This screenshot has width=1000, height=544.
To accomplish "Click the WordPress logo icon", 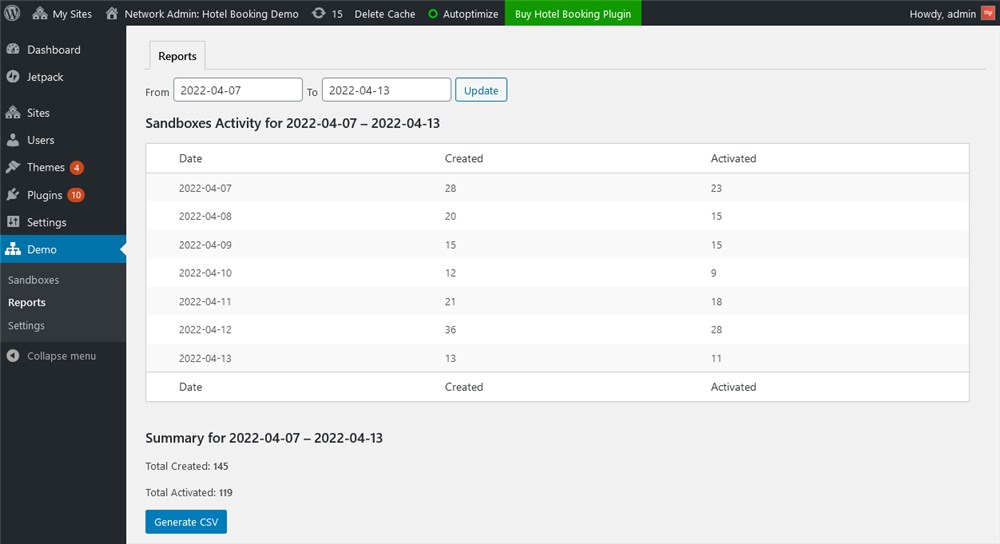I will [12, 13].
